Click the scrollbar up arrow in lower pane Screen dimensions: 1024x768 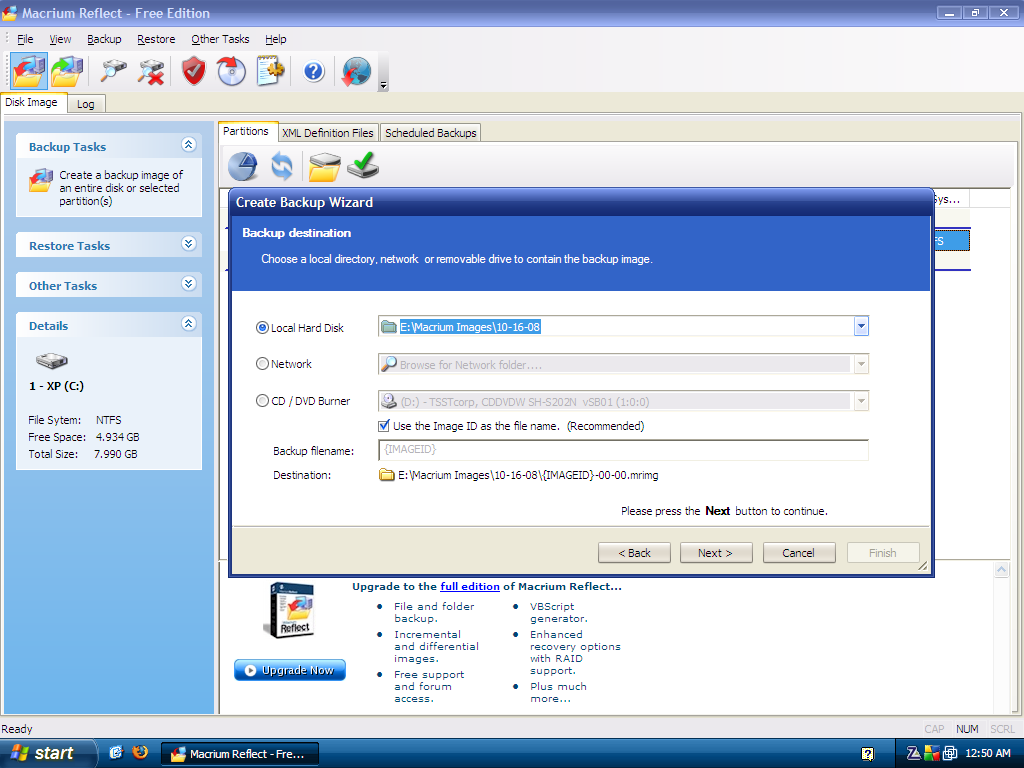[x=1001, y=569]
